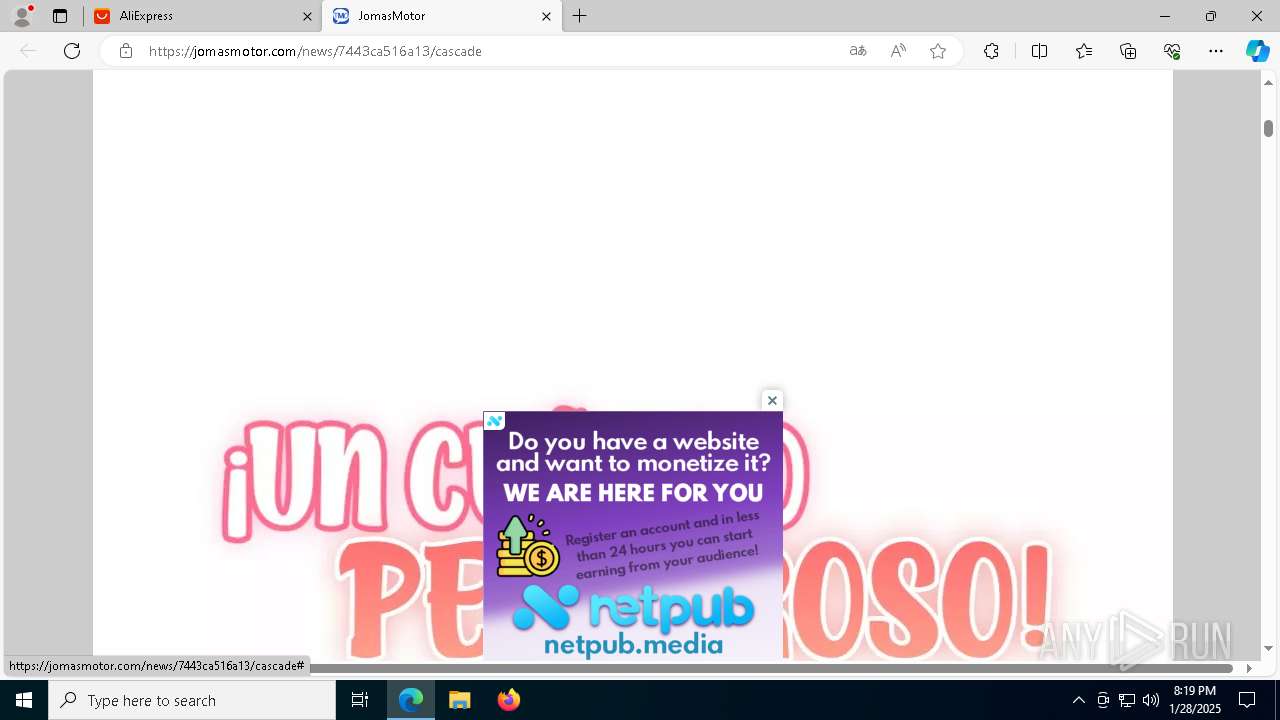Show hidden system tray icons
Image resolution: width=1280 pixels, height=720 pixels.
click(x=1078, y=700)
